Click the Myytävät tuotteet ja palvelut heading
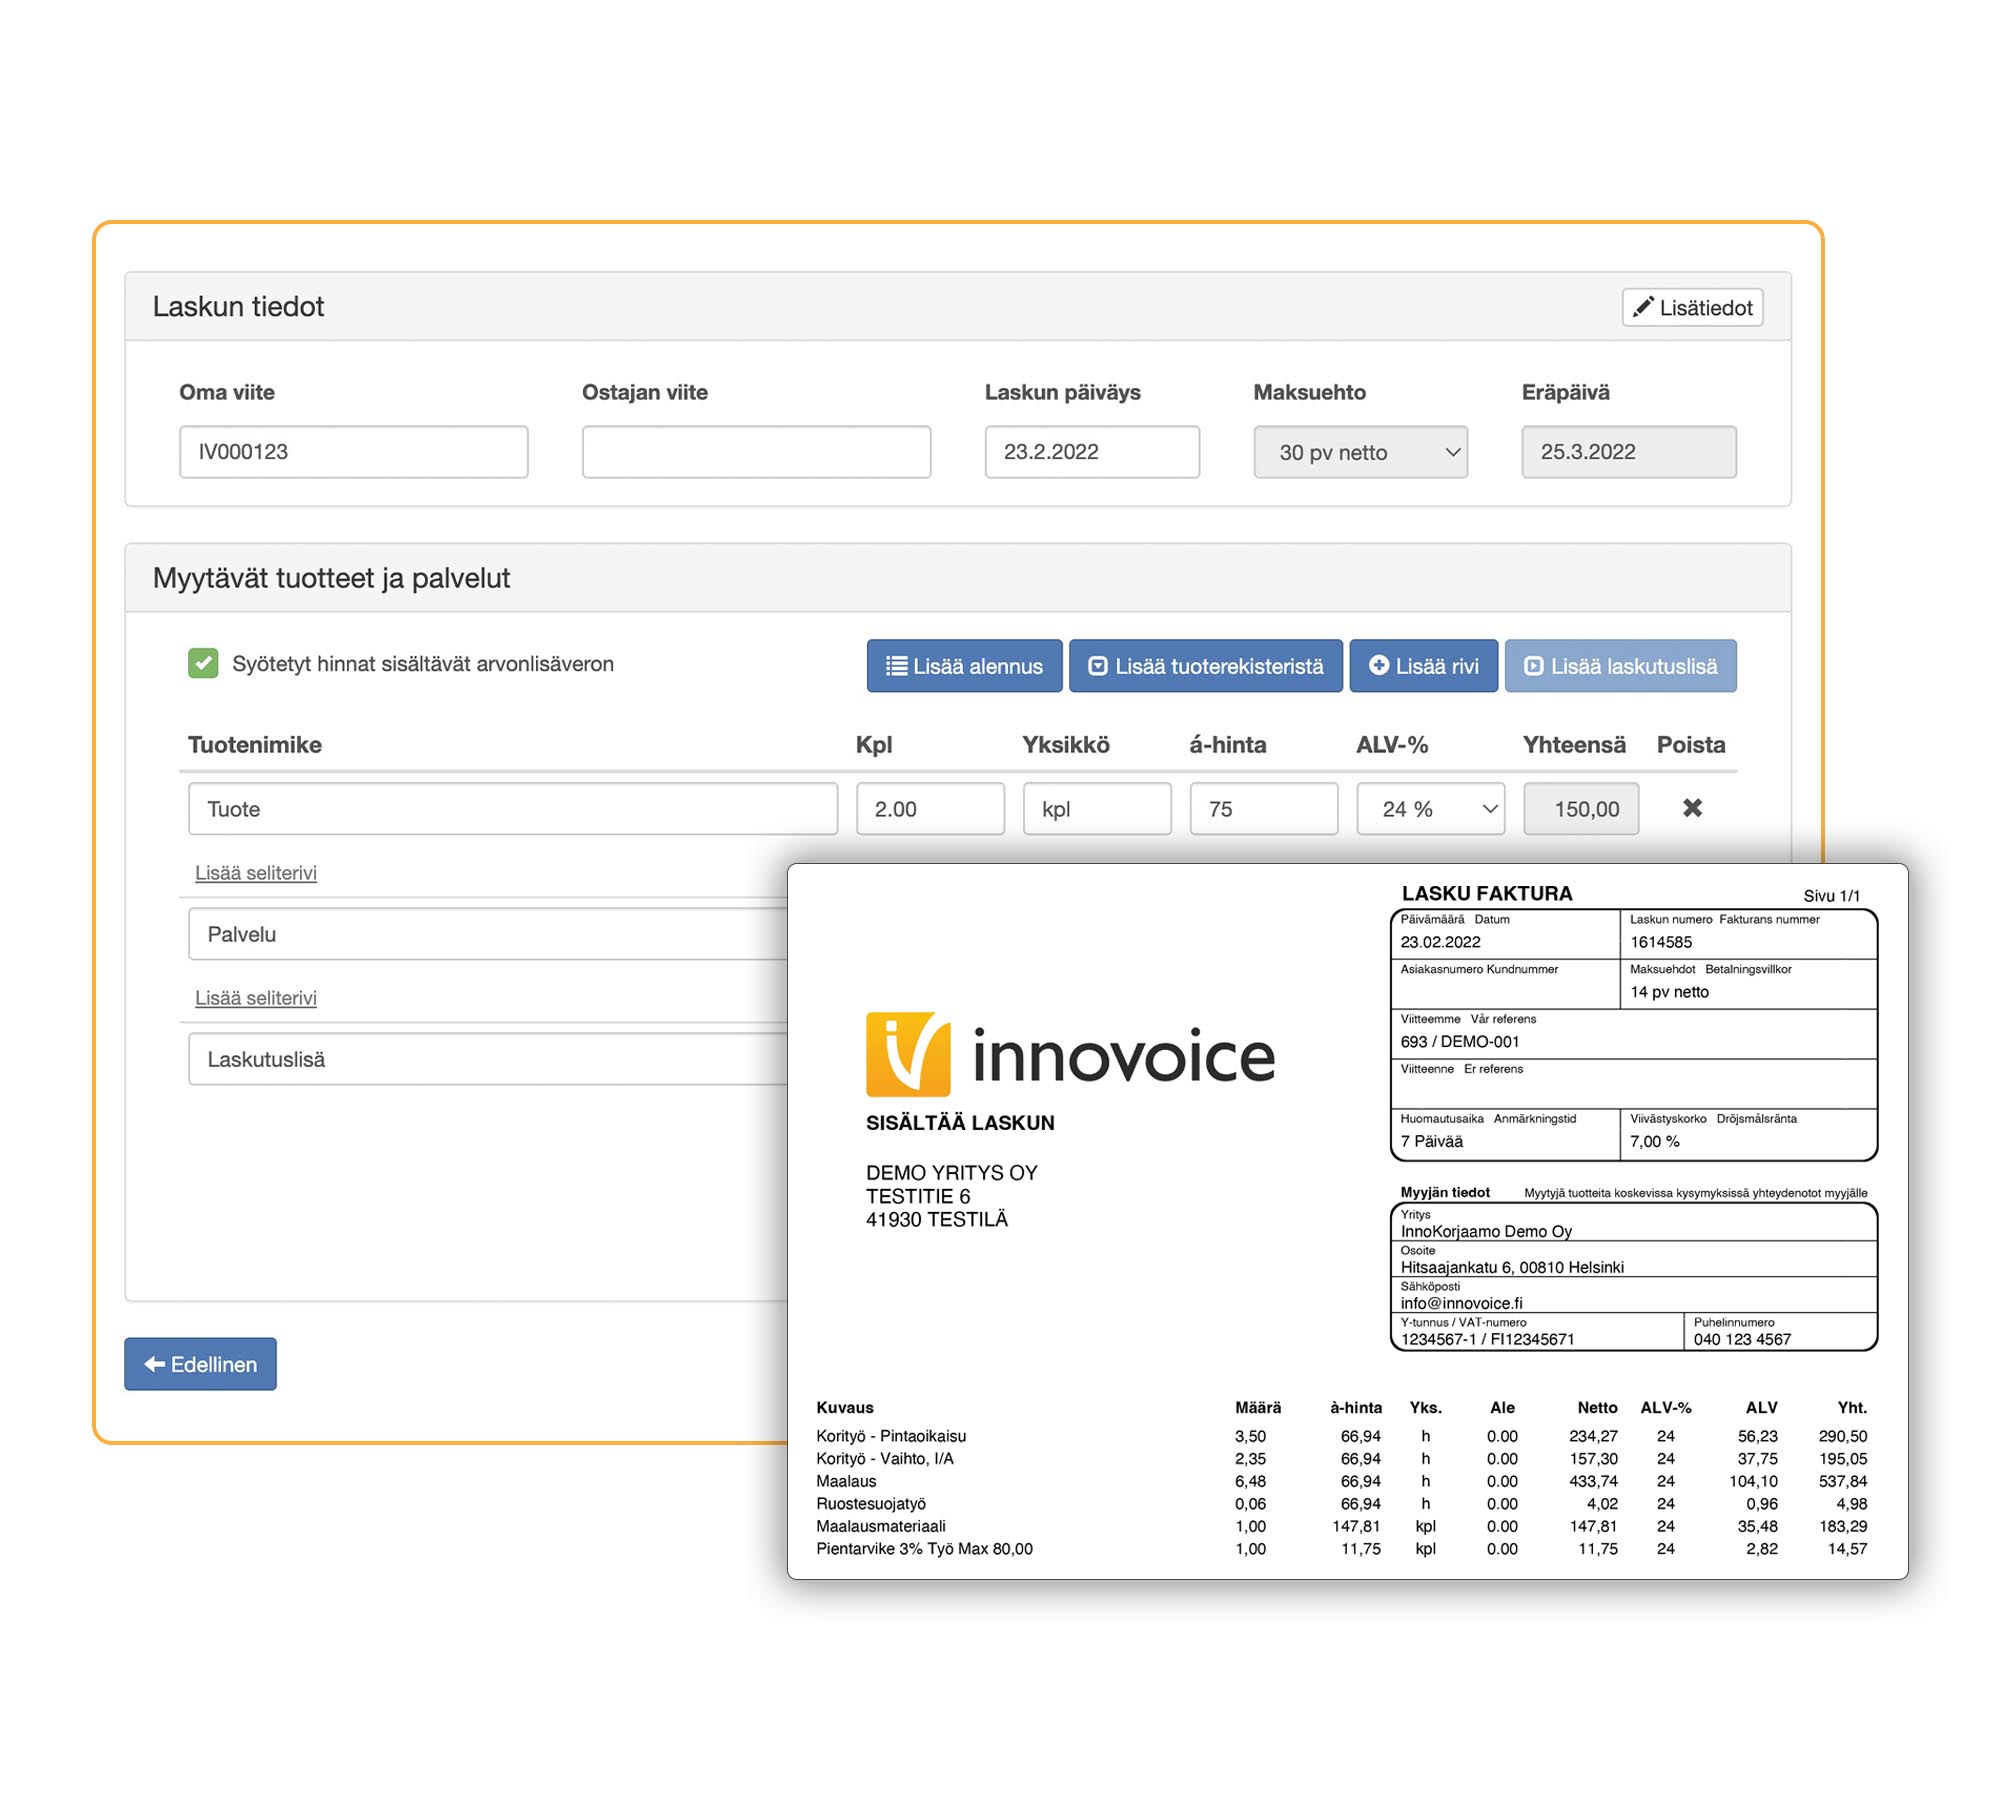The width and height of the screenshot is (2000, 1800). [x=331, y=578]
